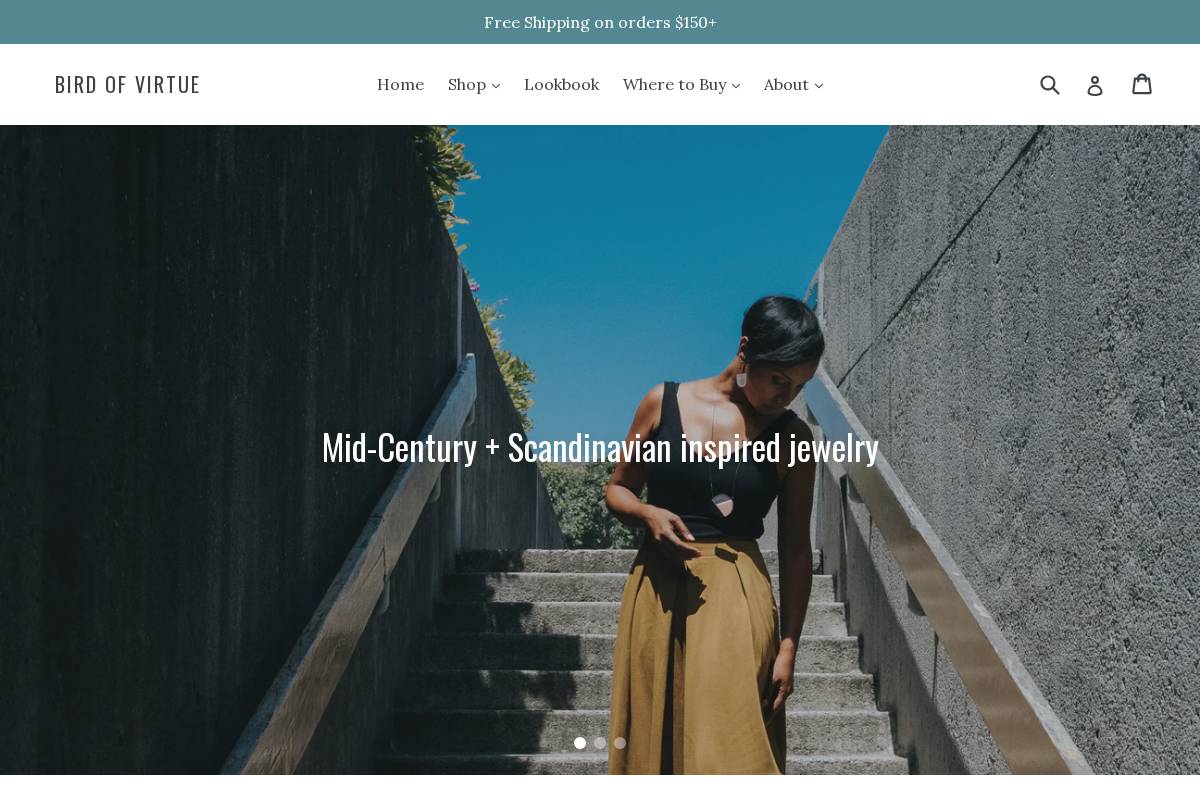Jump to the third slideshow dot
The height and width of the screenshot is (800, 1200).
coord(620,743)
